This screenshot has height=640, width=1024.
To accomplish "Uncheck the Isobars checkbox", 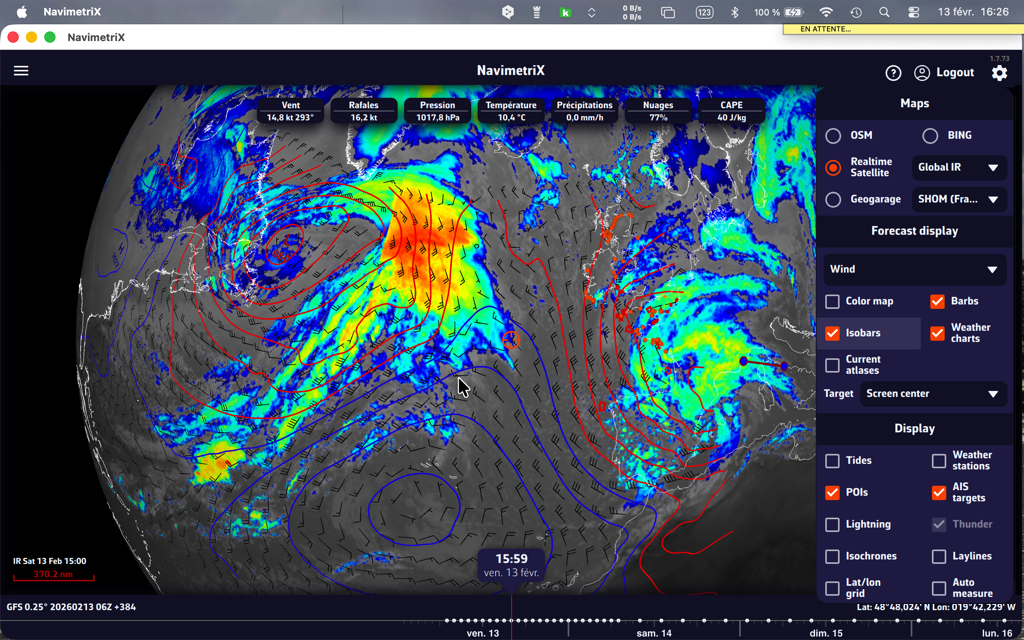I will click(832, 333).
